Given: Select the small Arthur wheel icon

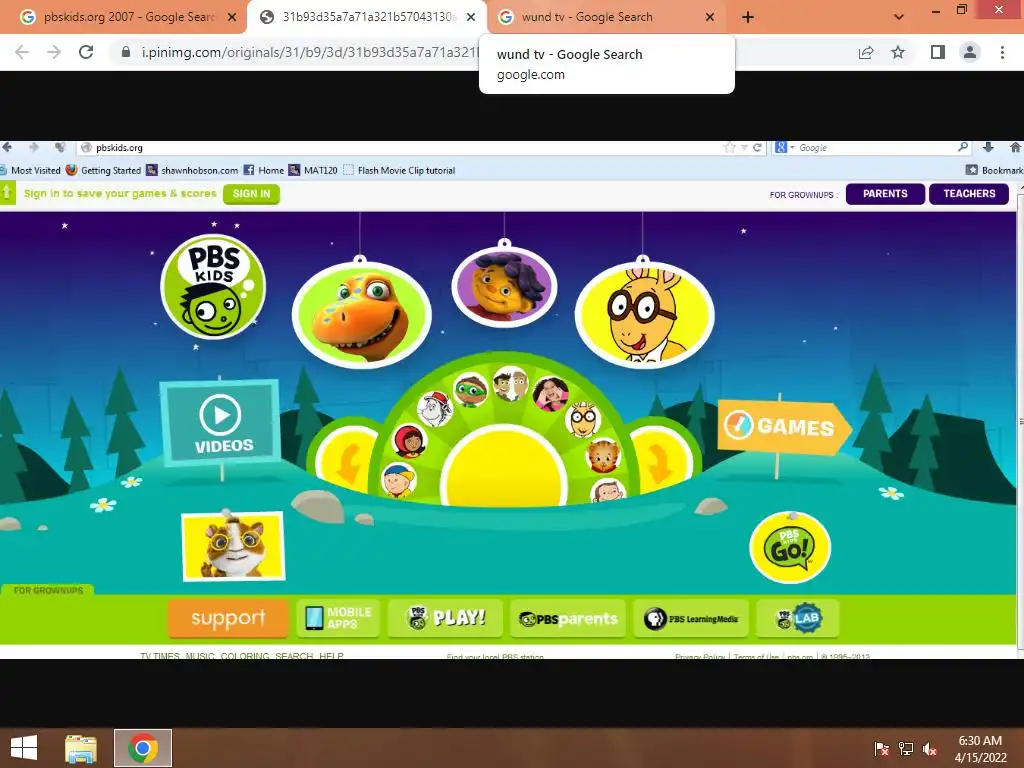Looking at the screenshot, I should coord(583,419).
